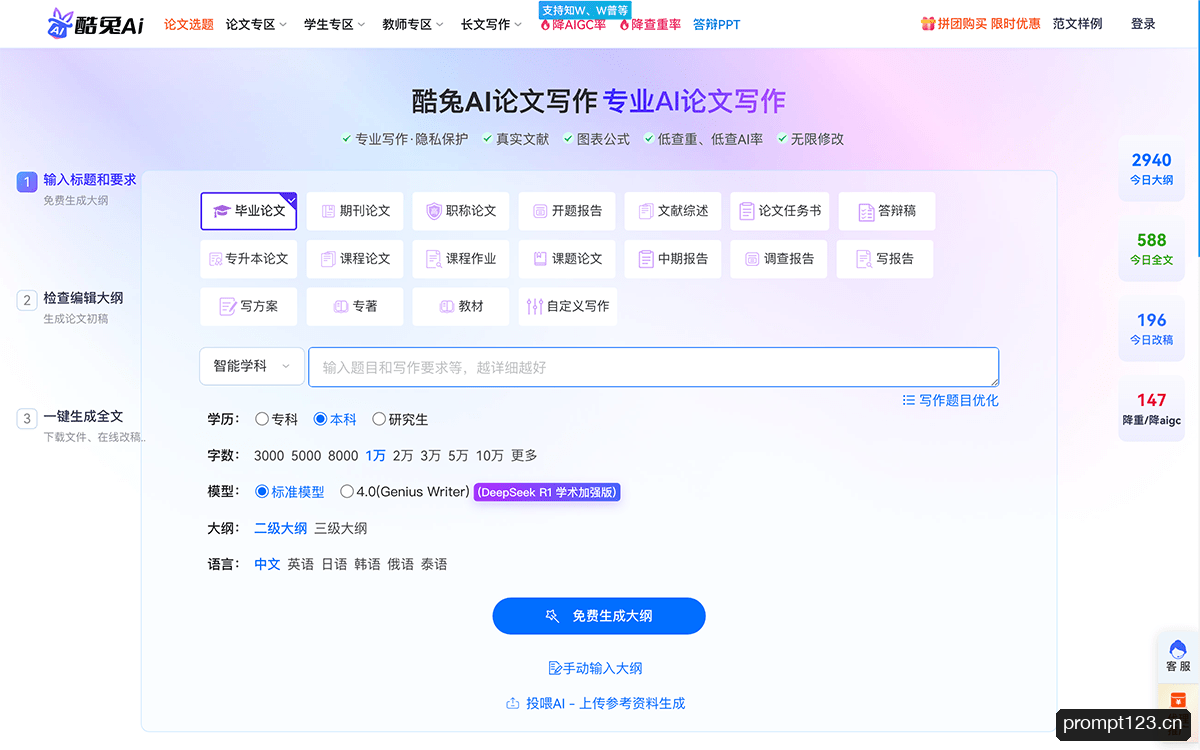Image resolution: width=1200 pixels, height=750 pixels.
Task: Open 自定义写作 with the sliders icon
Action: (x=568, y=307)
